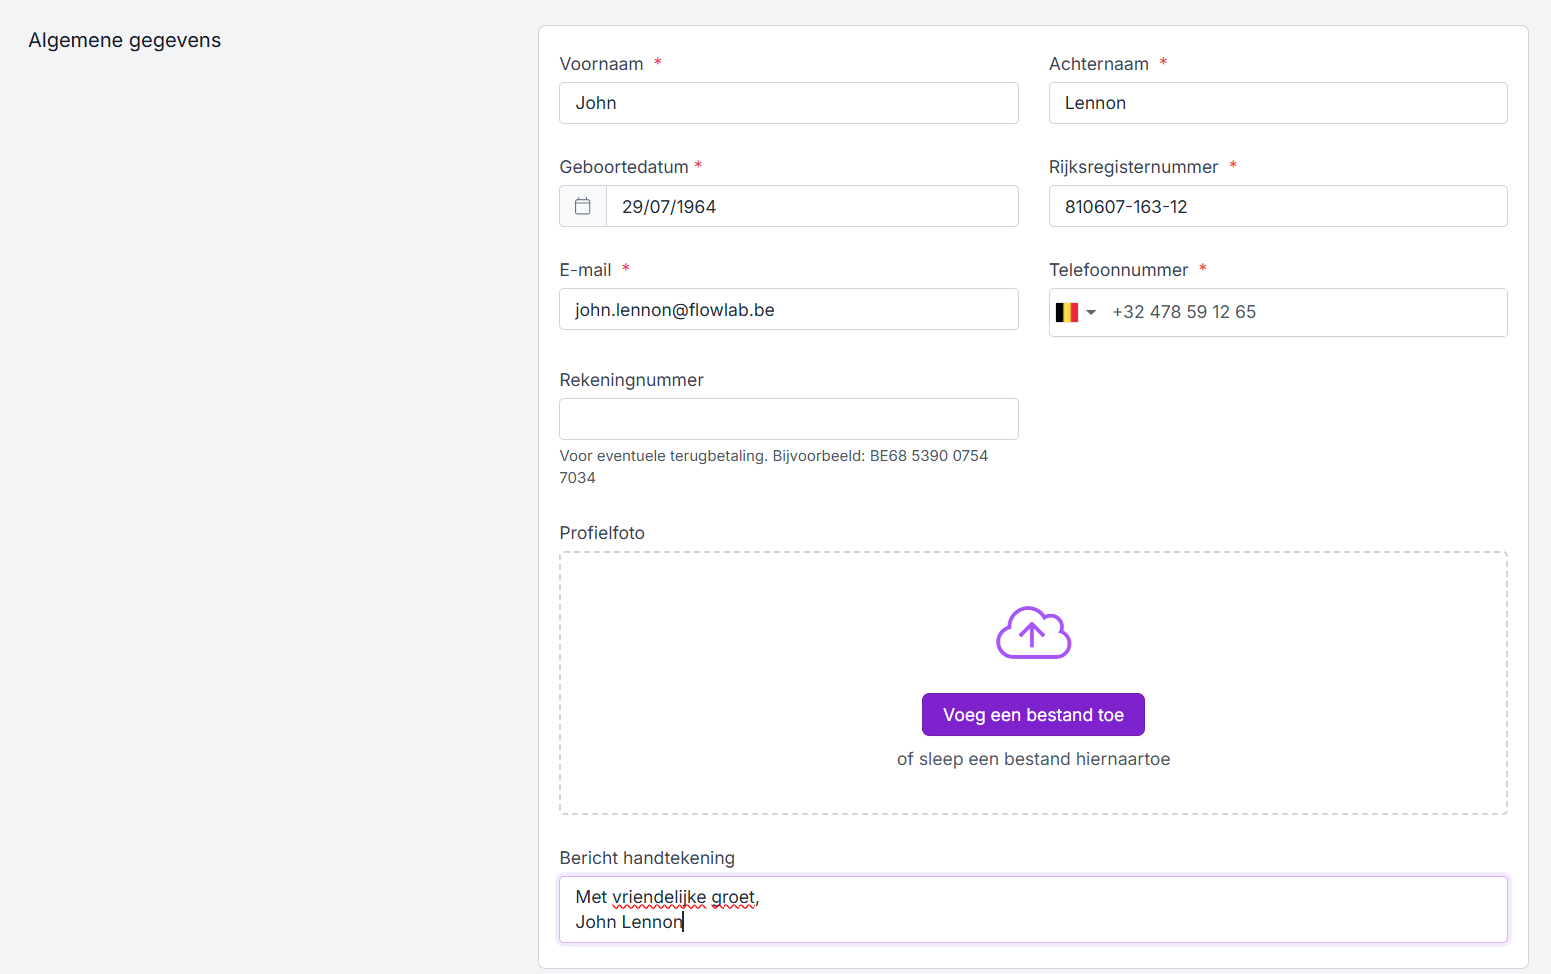Expand the phone country code dropdown arrow
Screen dimensions: 1551x974
click(x=1091, y=313)
